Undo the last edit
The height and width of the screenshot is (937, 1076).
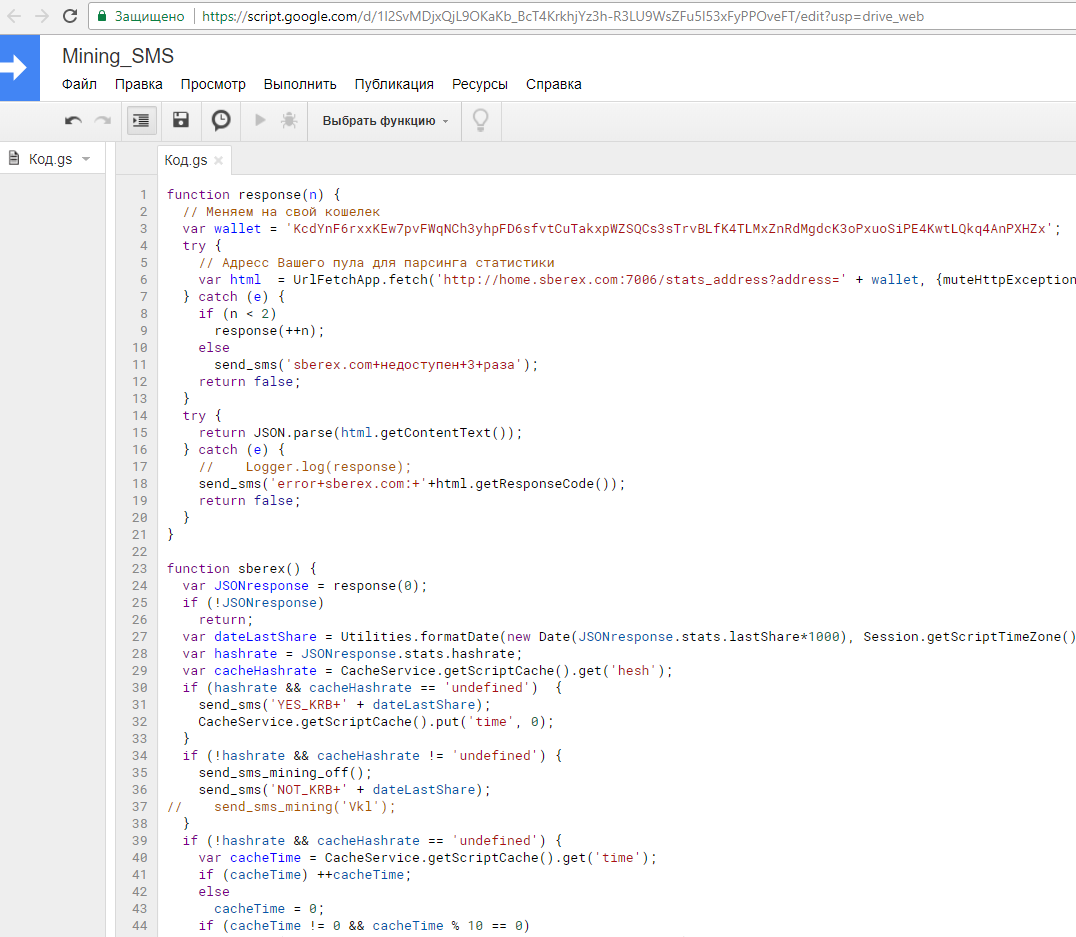[73, 121]
